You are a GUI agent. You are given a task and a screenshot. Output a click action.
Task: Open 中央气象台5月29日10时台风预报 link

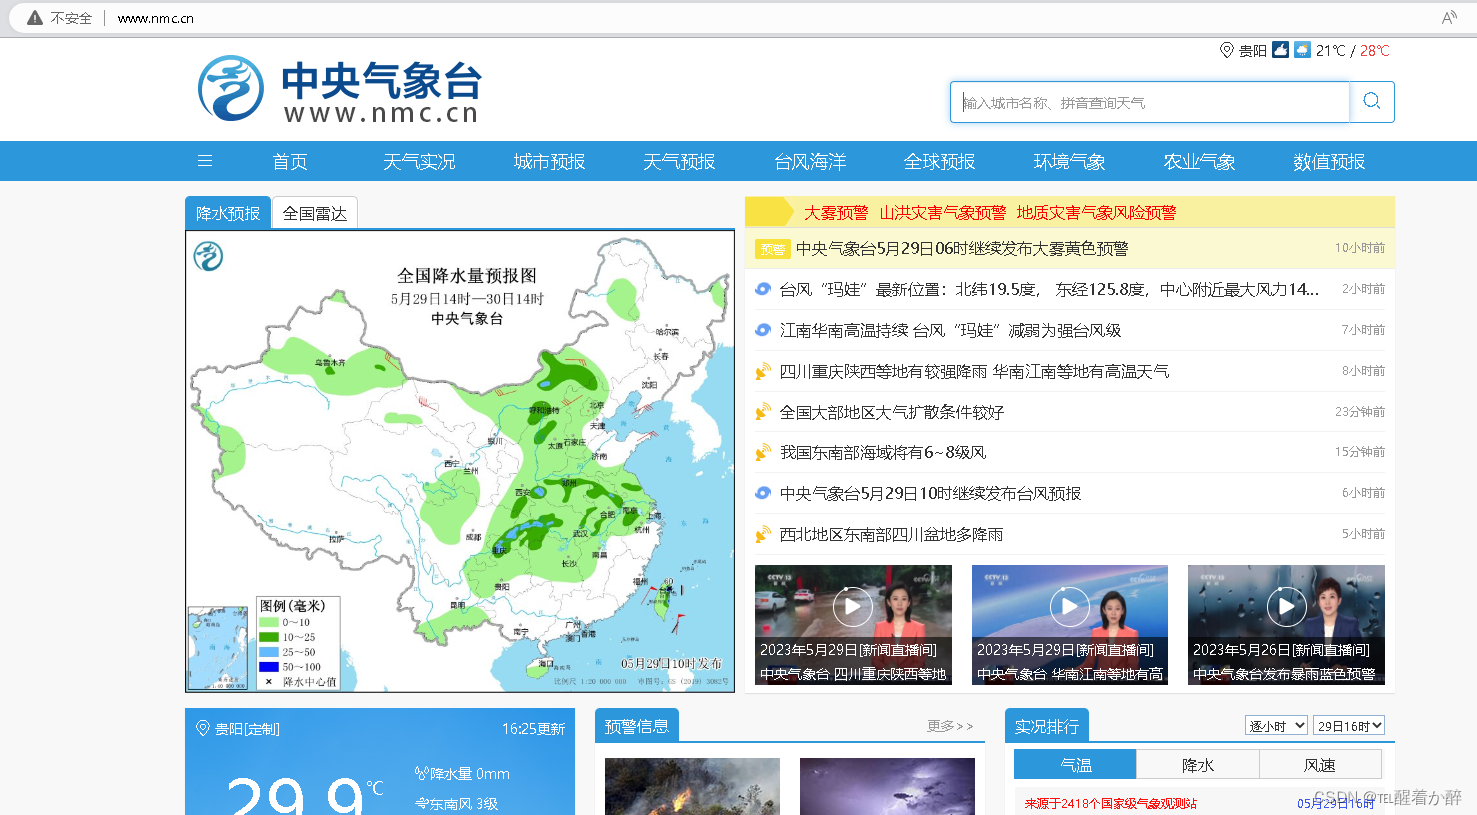(930, 494)
